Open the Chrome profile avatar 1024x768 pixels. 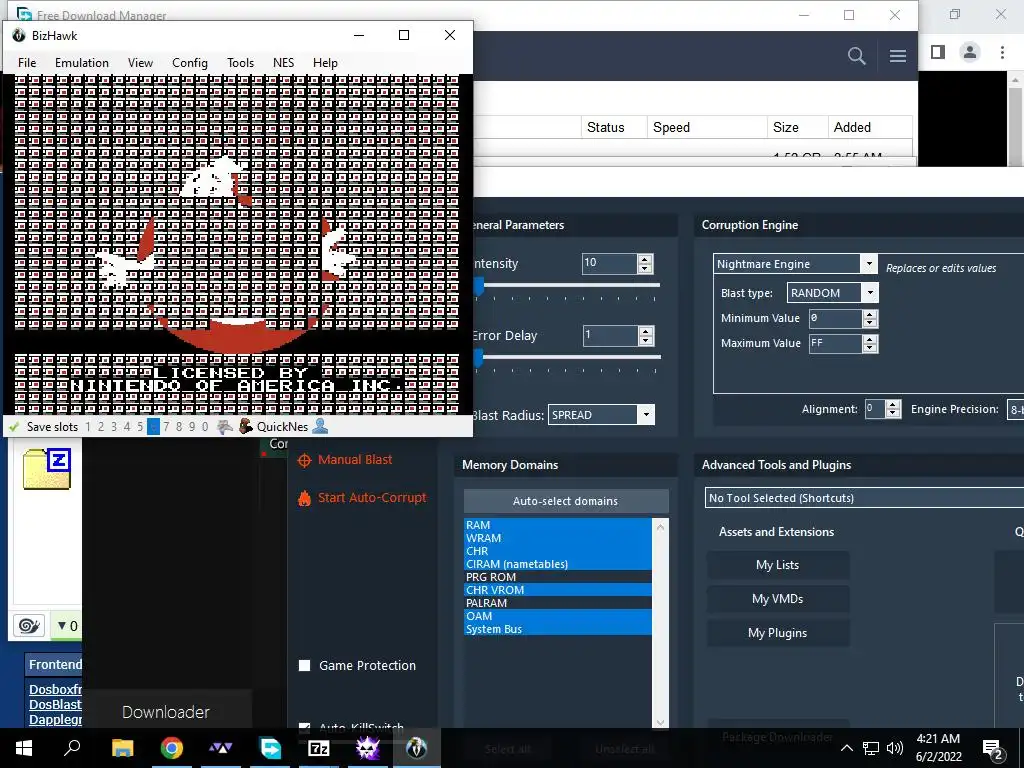tap(970, 52)
